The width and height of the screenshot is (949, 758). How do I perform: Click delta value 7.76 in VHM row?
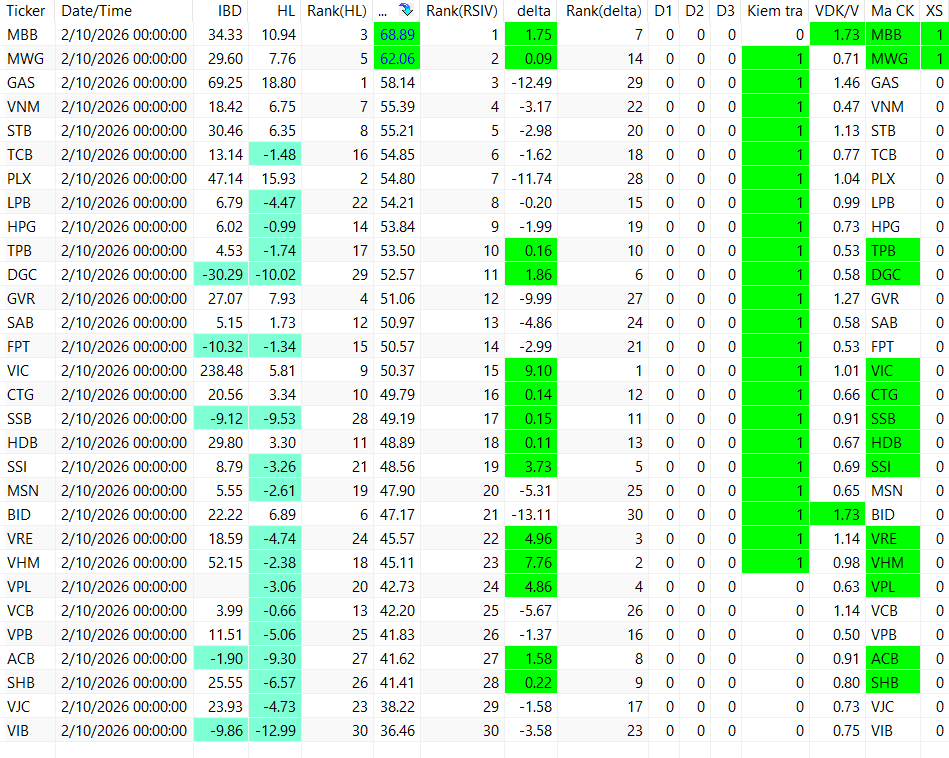click(x=531, y=563)
